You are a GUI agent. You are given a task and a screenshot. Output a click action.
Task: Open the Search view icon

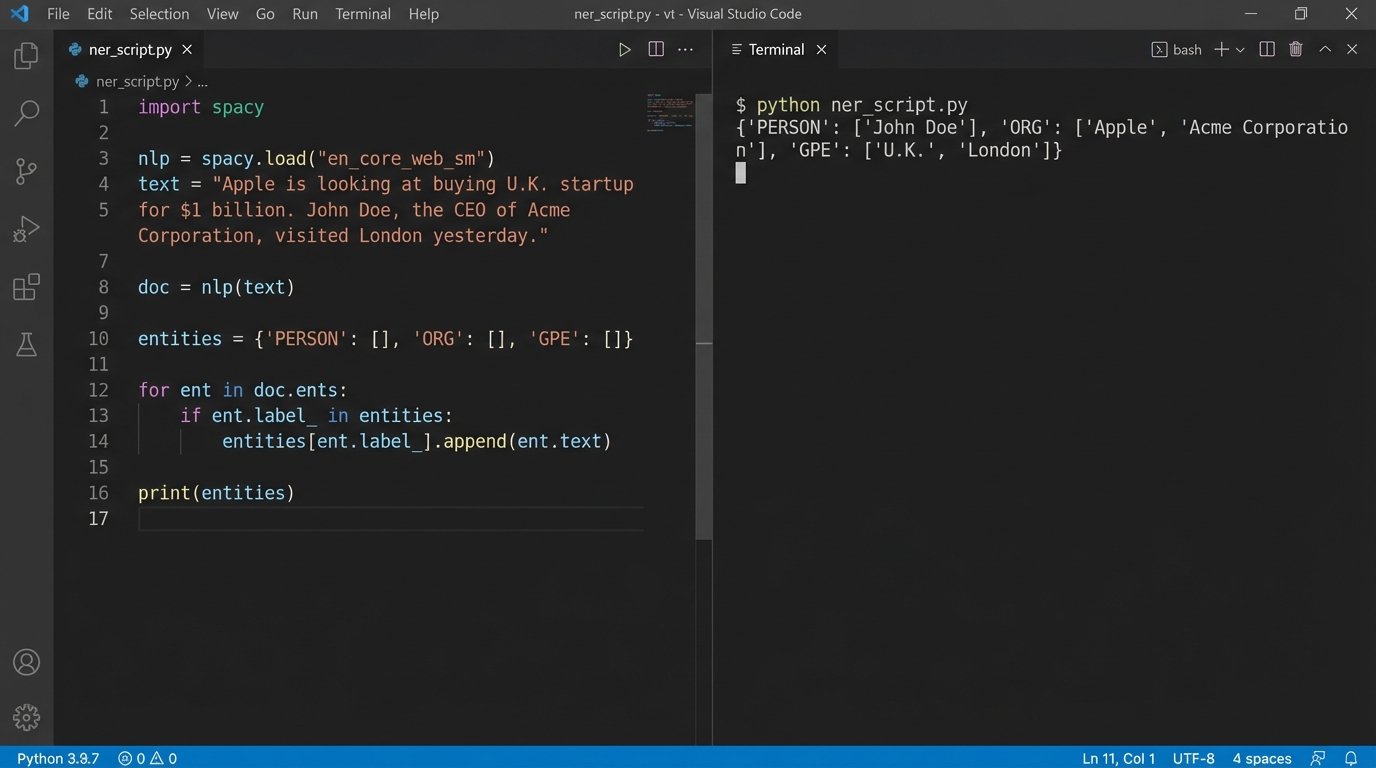tap(26, 113)
